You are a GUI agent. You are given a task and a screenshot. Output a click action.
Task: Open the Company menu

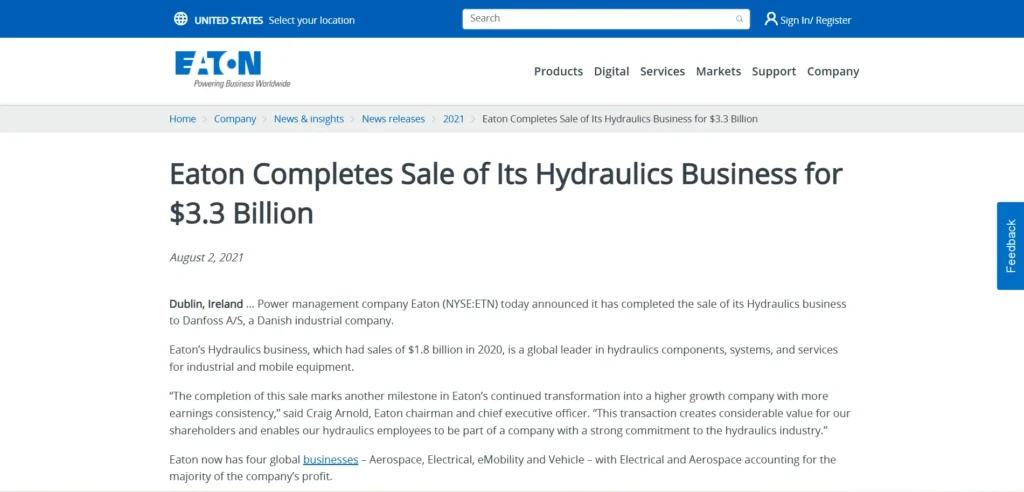(833, 71)
